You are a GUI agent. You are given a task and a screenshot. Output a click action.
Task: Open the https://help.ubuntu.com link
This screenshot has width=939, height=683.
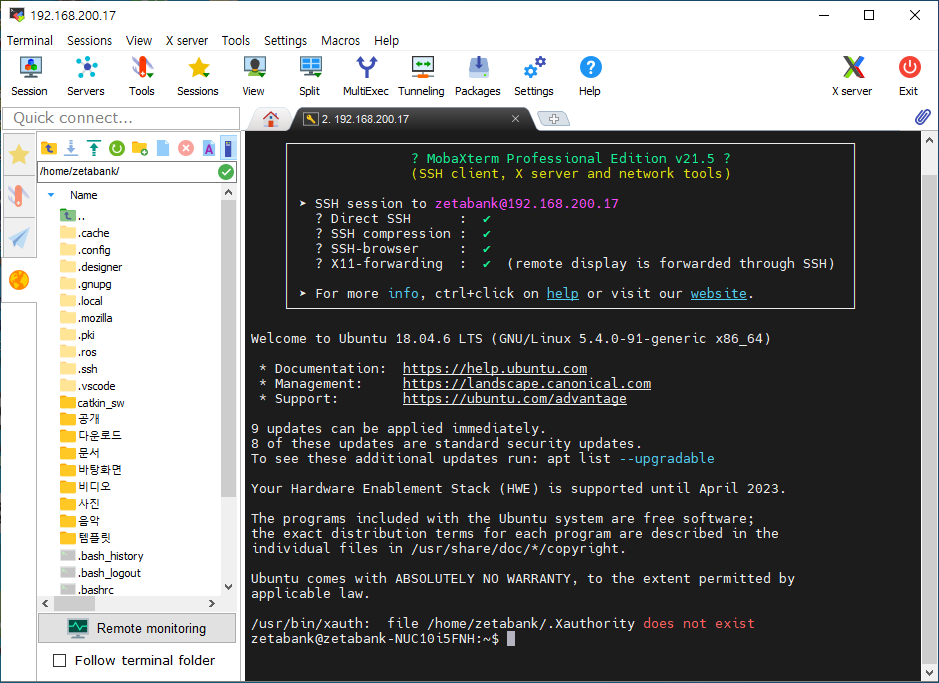click(495, 368)
